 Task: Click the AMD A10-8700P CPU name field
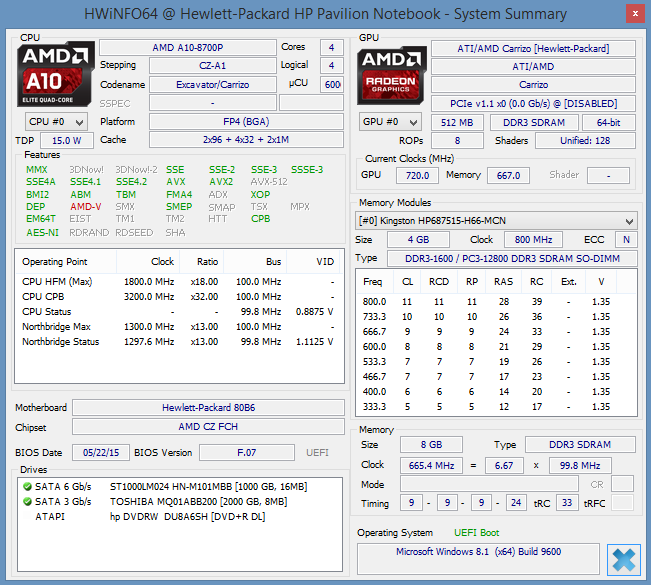(189, 48)
